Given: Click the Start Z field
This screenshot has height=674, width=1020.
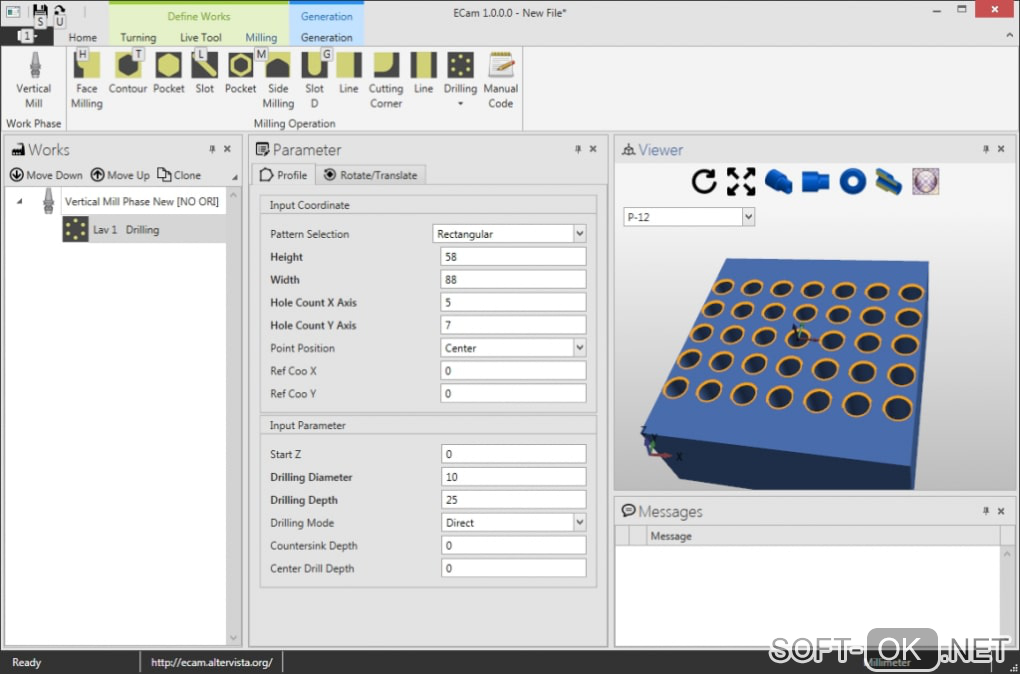Looking at the screenshot, I should coord(513,454).
